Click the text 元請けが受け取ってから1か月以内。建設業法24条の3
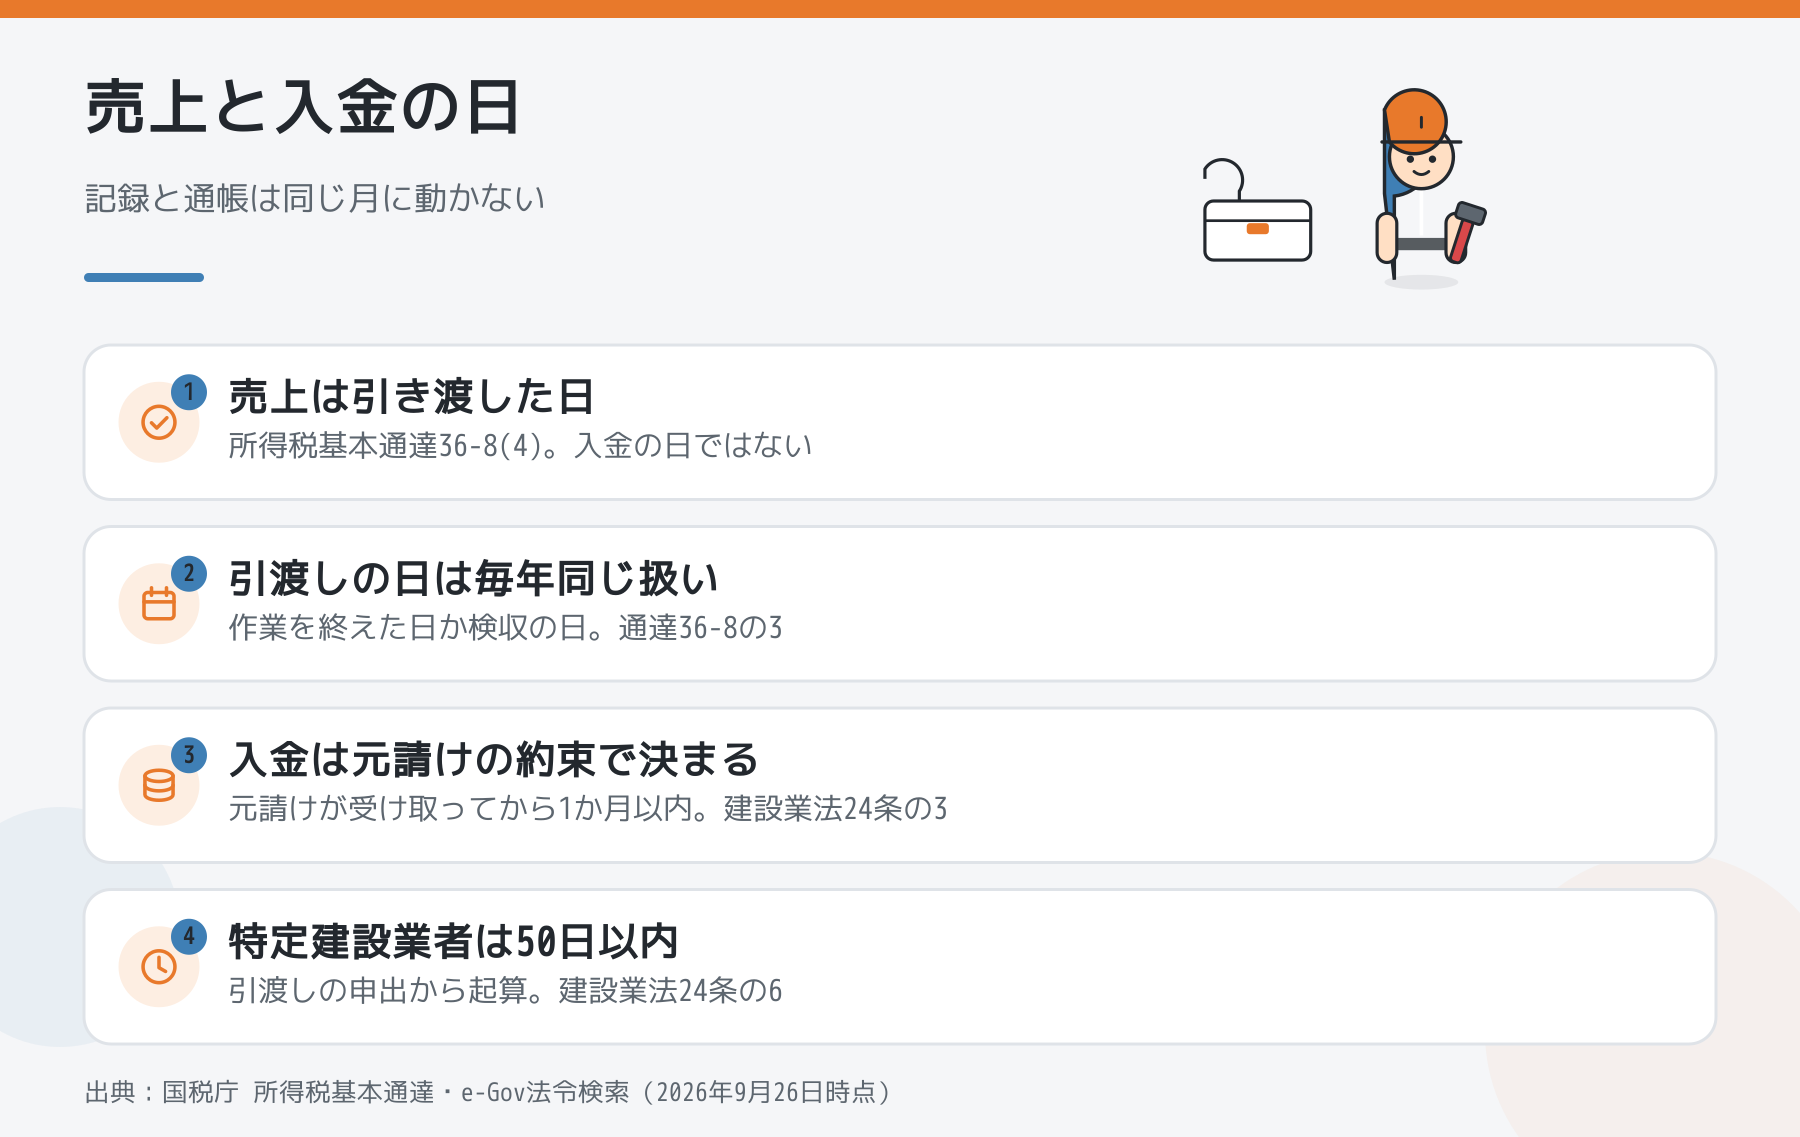 (x=588, y=809)
